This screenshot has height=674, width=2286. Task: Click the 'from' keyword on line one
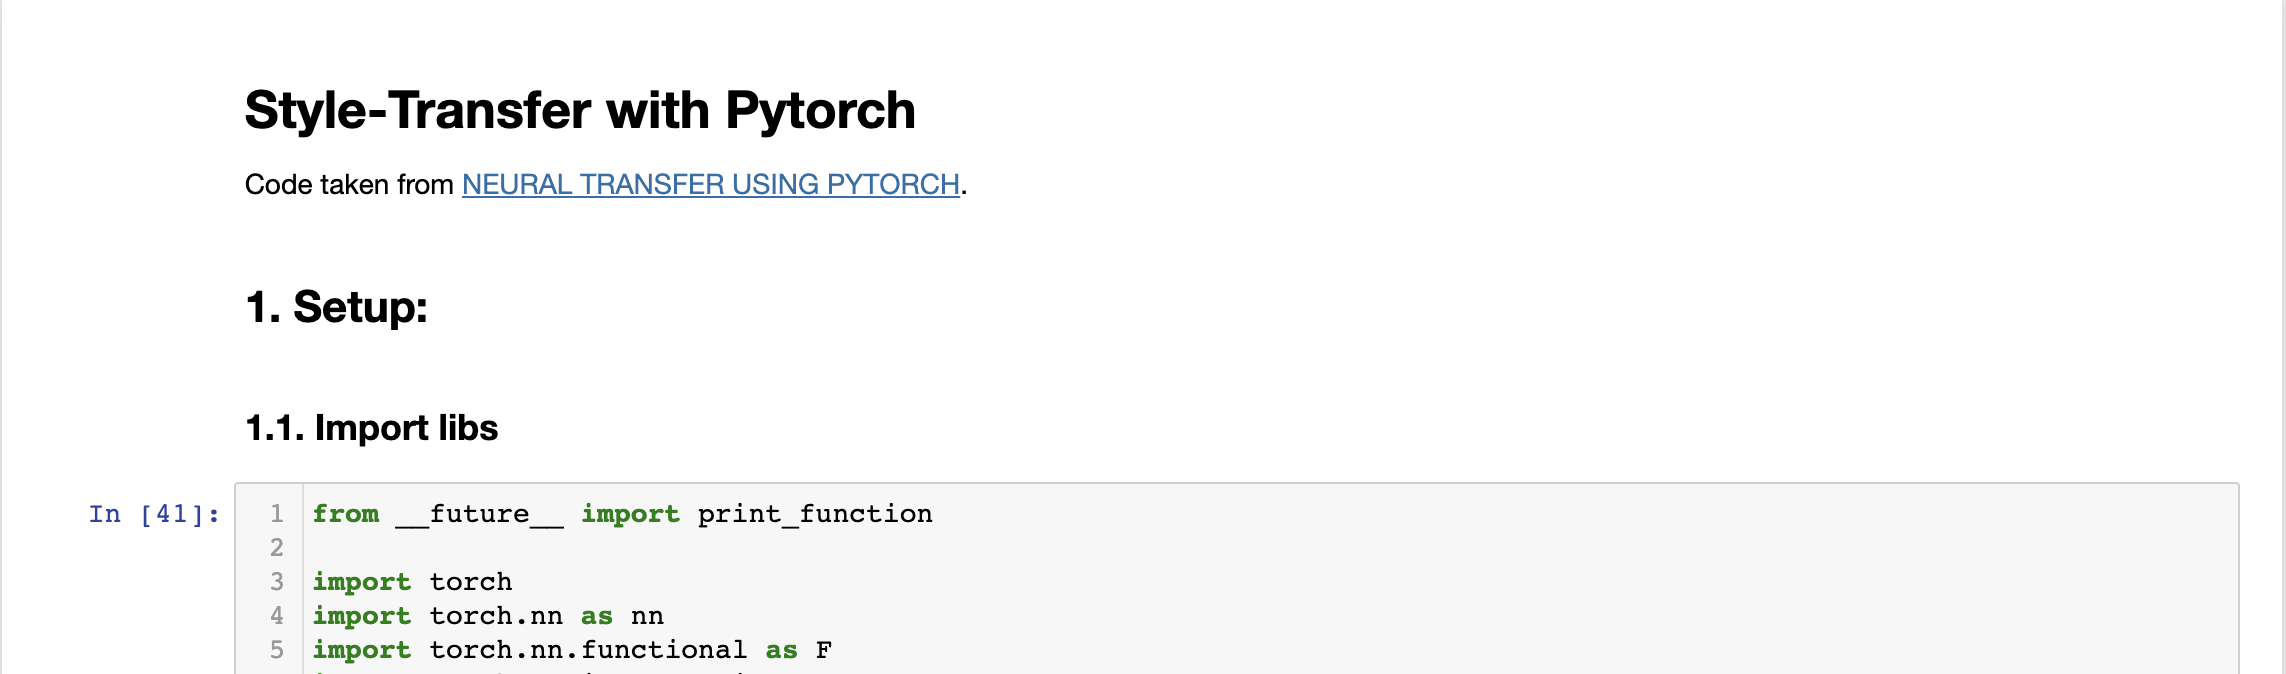tap(346, 514)
